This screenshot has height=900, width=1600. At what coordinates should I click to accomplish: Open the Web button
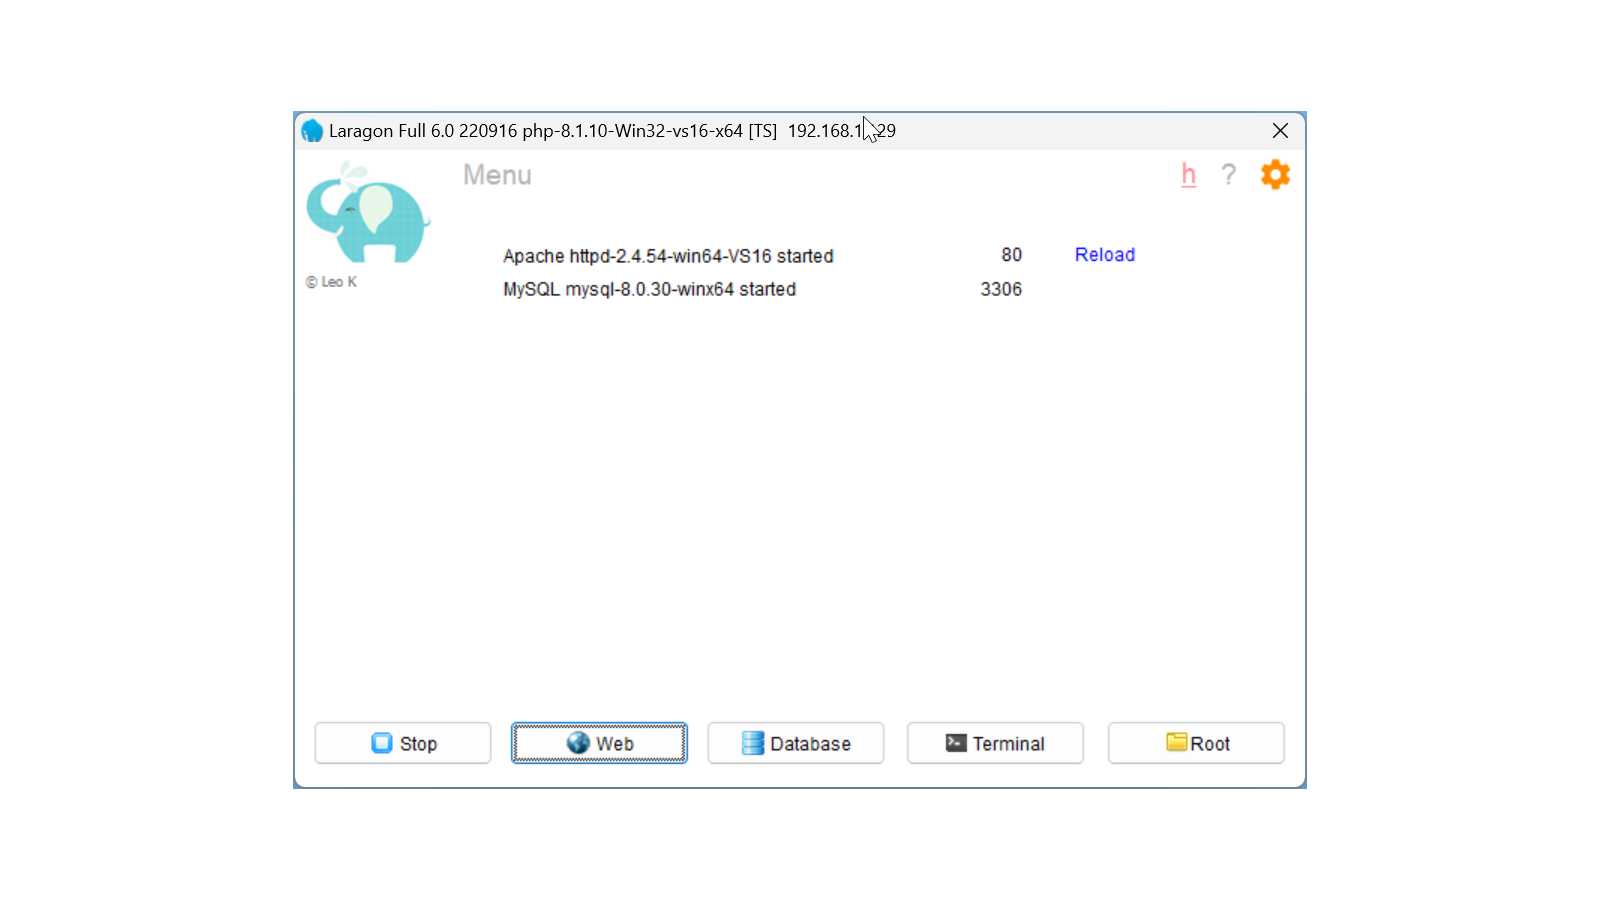click(599, 743)
